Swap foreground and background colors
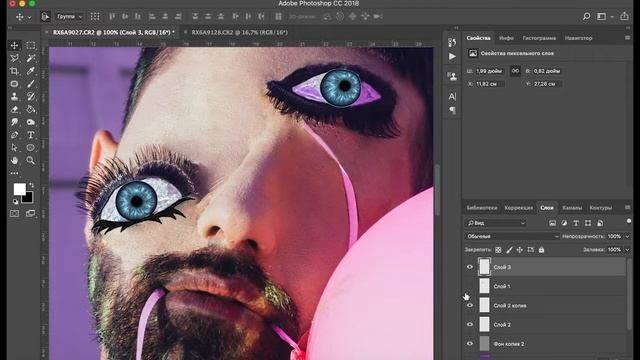 [31, 186]
